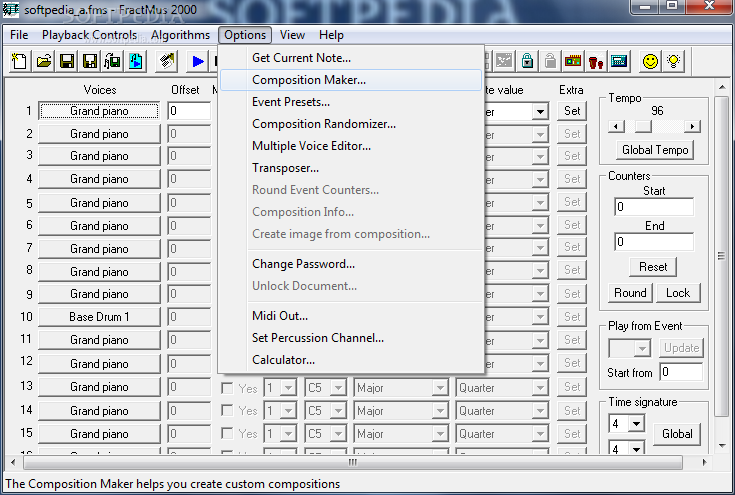Click the New composition toolbar icon
Image resolution: width=735 pixels, height=495 pixels.
[20, 61]
